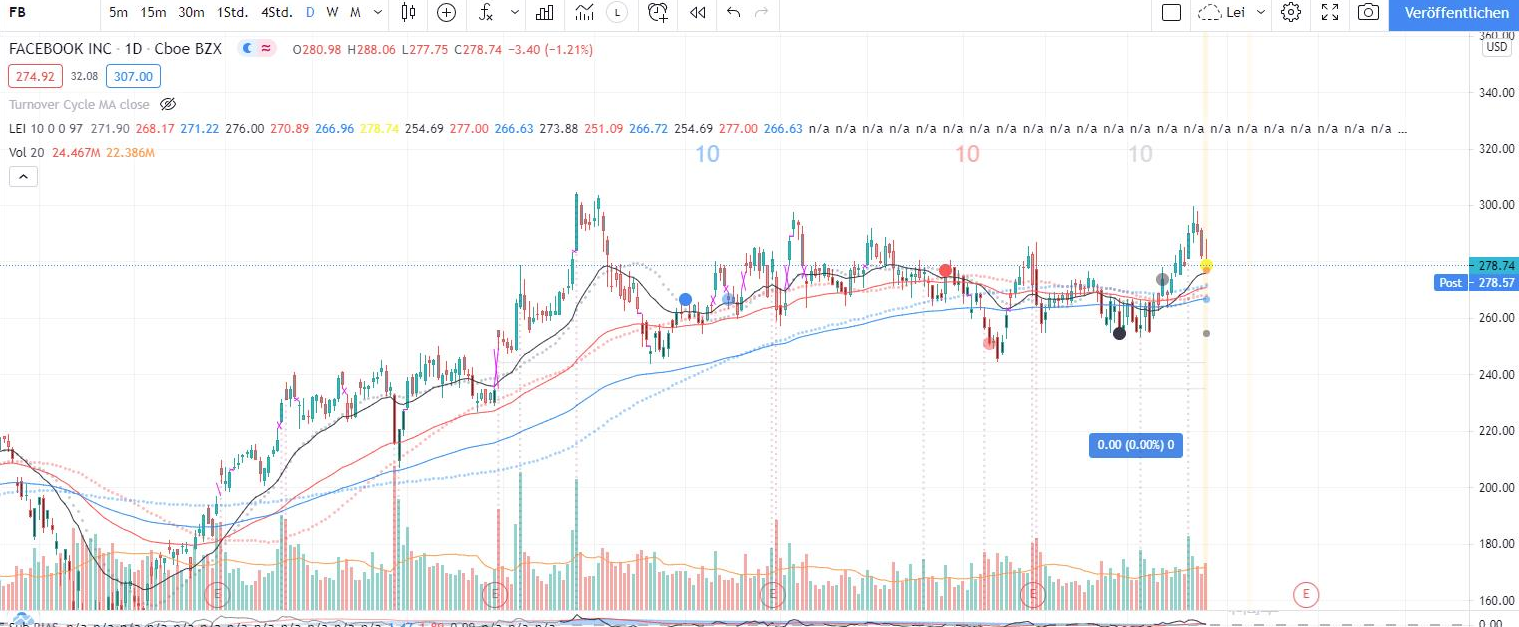Select the LEI 10 0 0 97 indicator legend
Screen dimensions: 1519x627
pos(47,129)
